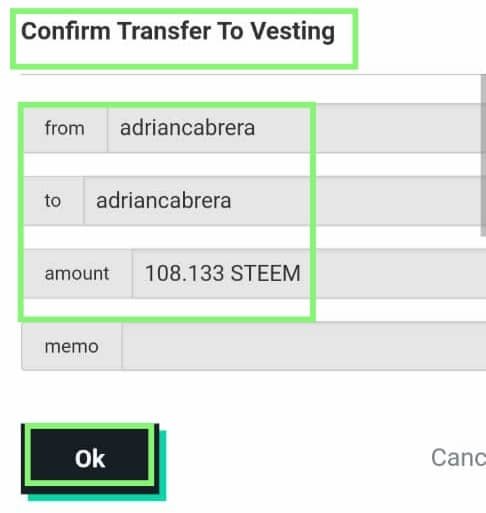Viewport: 486px width, 513px height.
Task: Click the 108.133 number in amount field
Action: point(184,273)
